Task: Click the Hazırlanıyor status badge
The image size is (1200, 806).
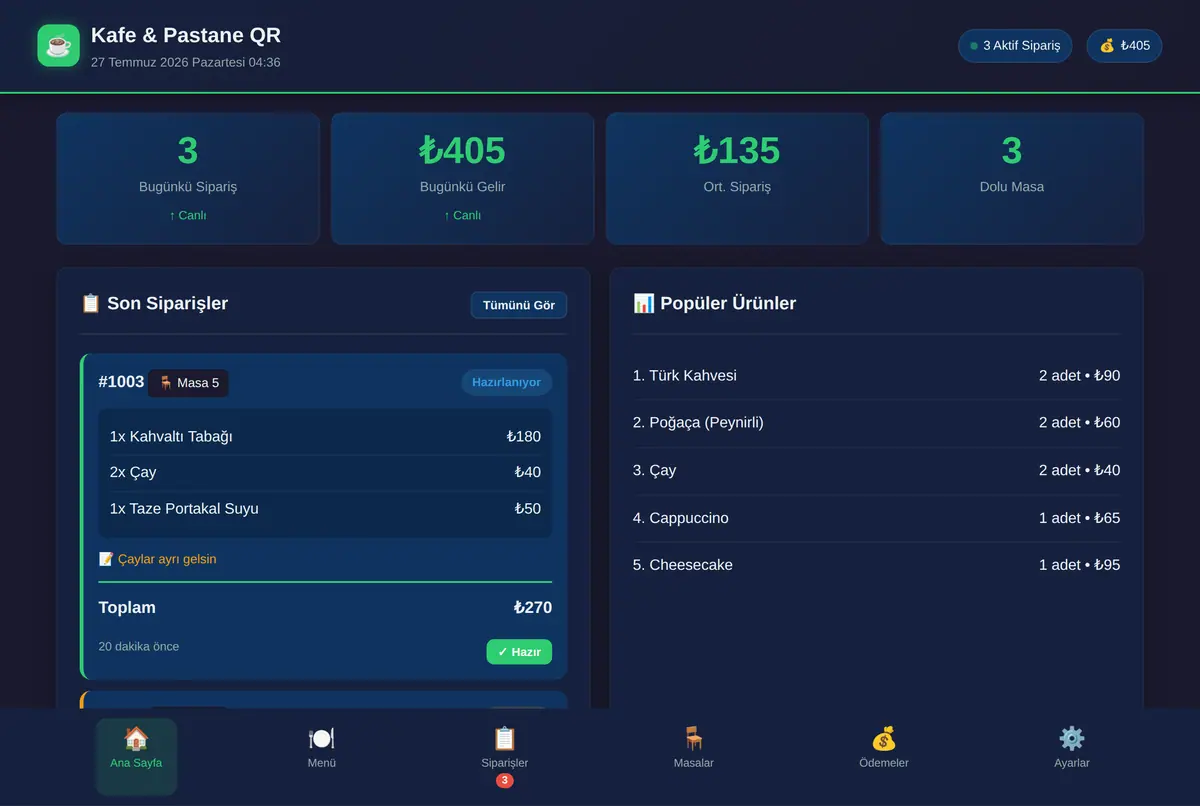Action: pyautogui.click(x=506, y=382)
